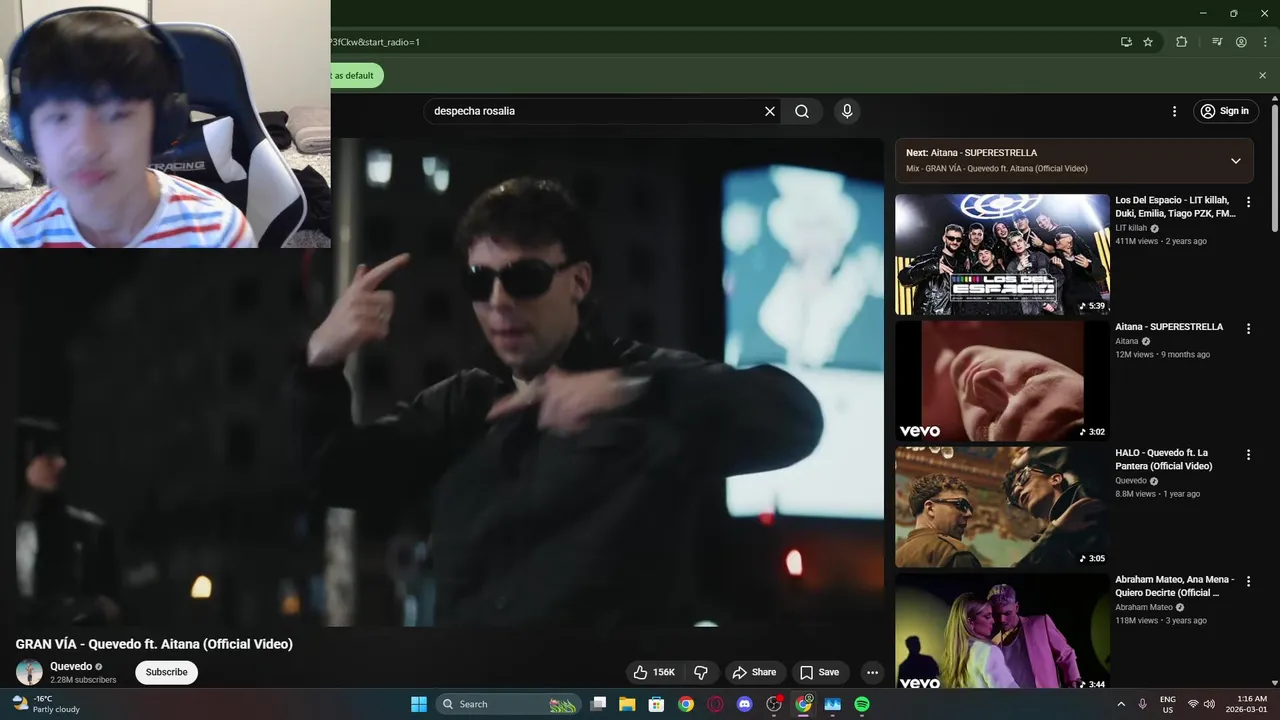
Task: Bookmark this page with star icon
Action: pyautogui.click(x=1148, y=42)
